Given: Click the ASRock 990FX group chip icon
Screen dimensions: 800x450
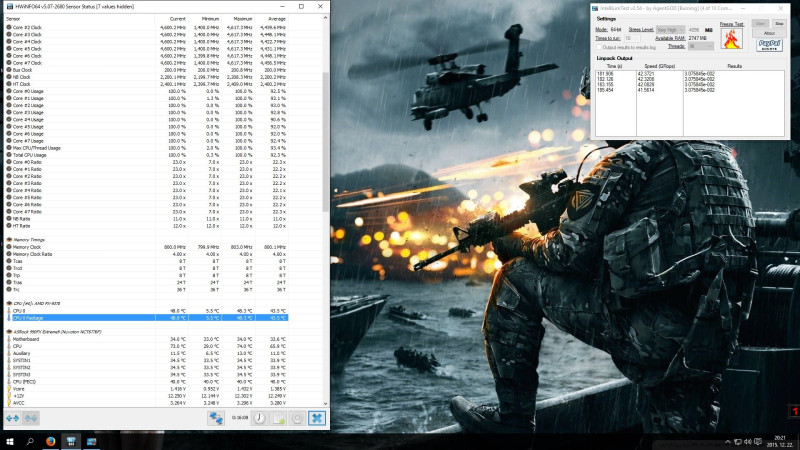Looking at the screenshot, I should click(x=9, y=332).
